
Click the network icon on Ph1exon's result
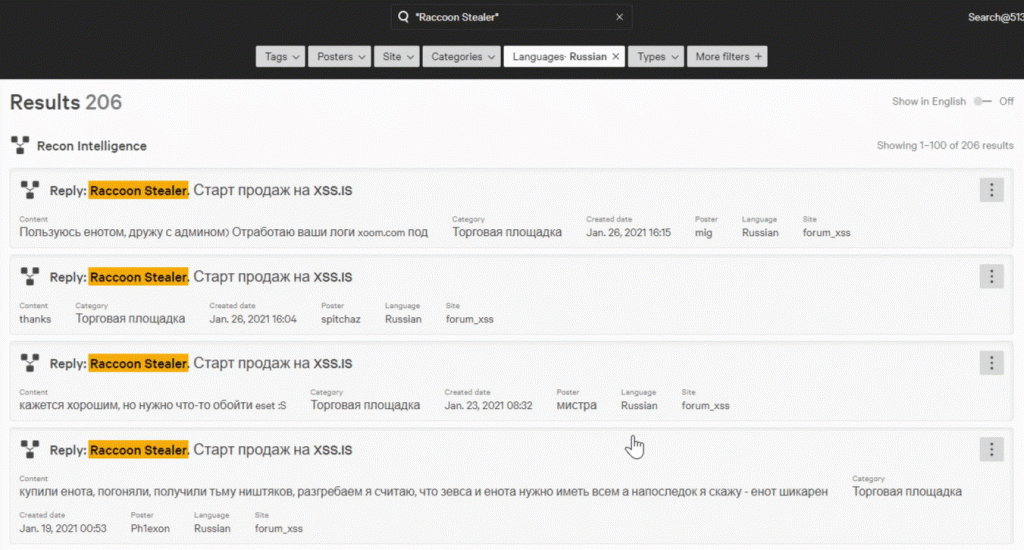pyautogui.click(x=29, y=449)
